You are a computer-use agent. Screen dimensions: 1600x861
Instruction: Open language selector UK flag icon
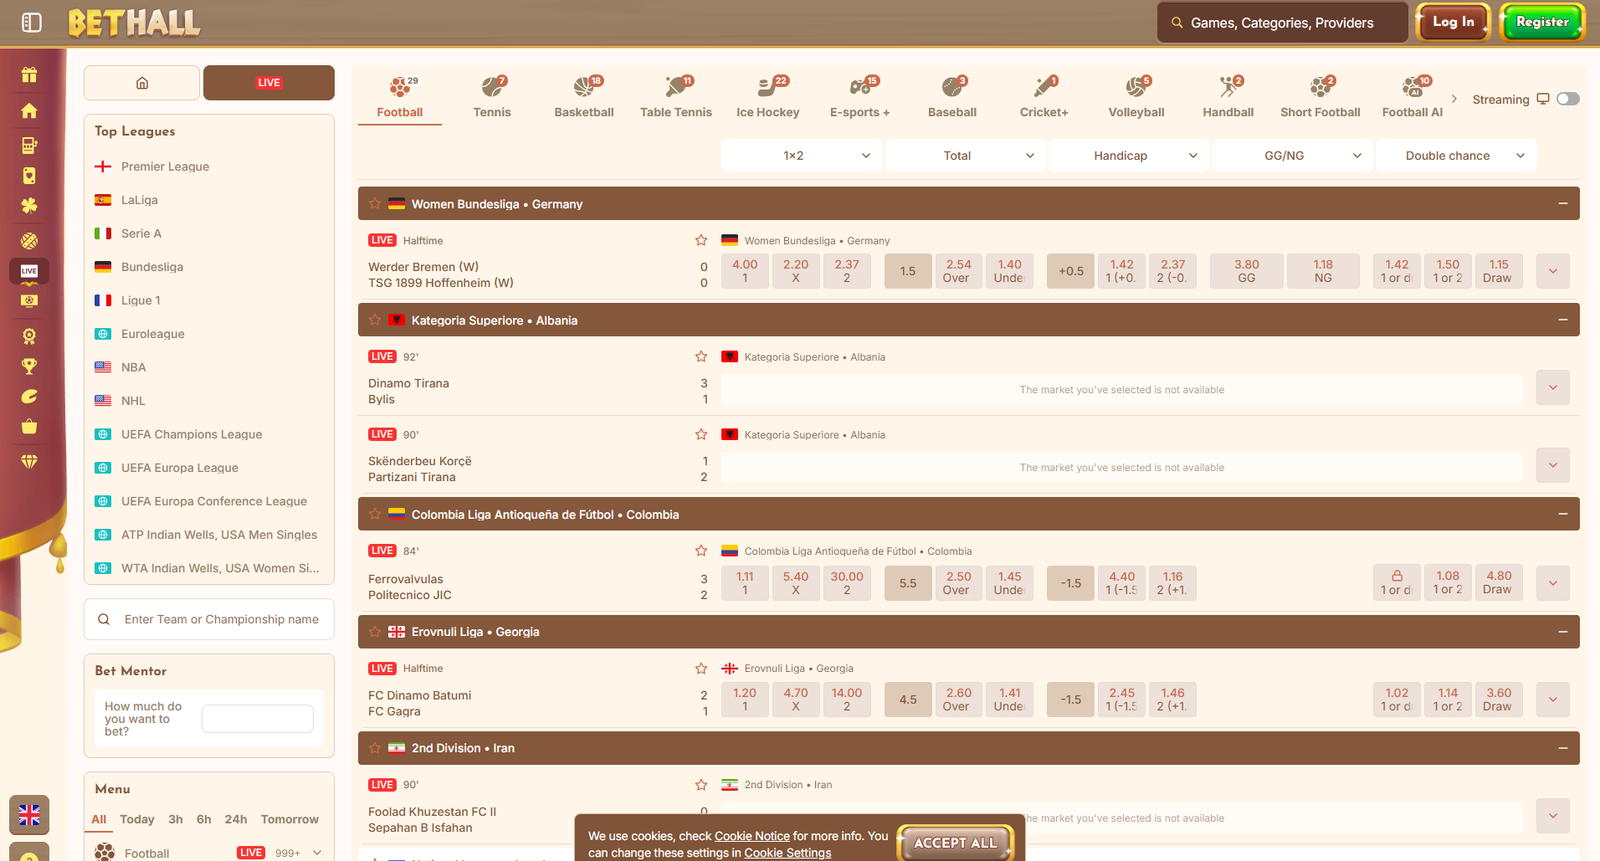29,815
